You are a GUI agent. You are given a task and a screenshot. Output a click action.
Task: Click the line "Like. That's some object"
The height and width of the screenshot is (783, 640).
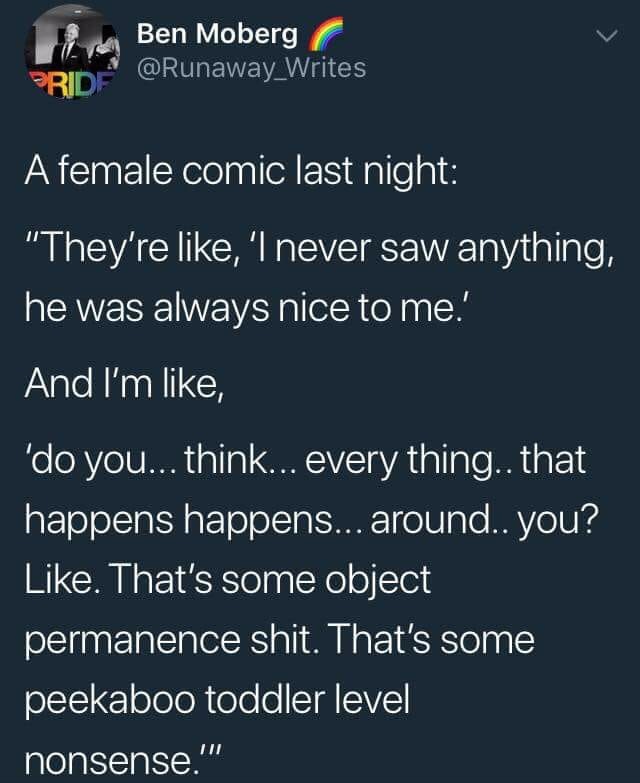tap(229, 580)
